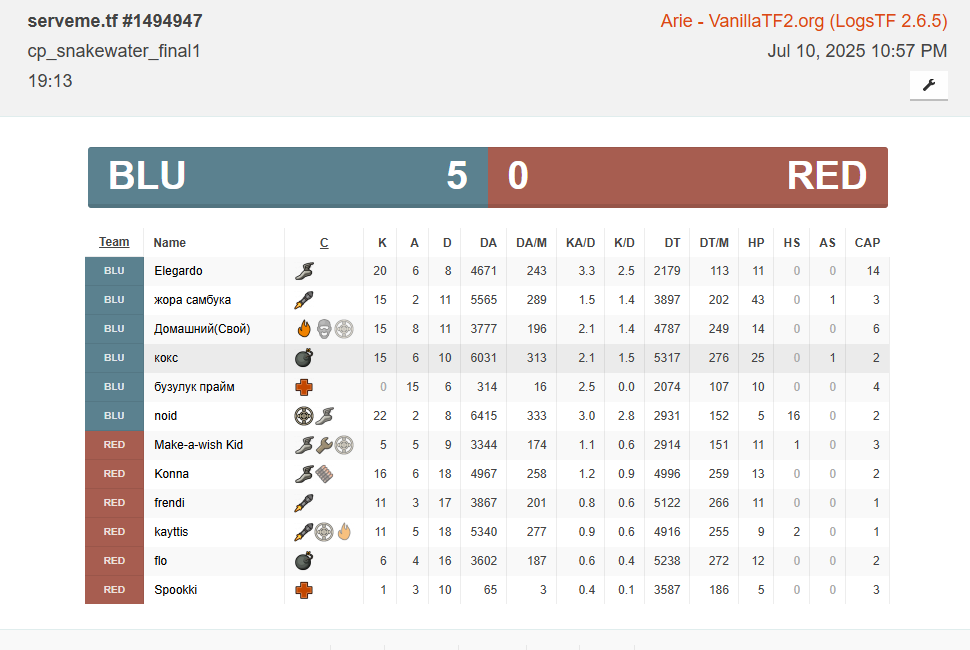Click the wrench settings button
This screenshot has height=650, width=970.
(x=928, y=85)
